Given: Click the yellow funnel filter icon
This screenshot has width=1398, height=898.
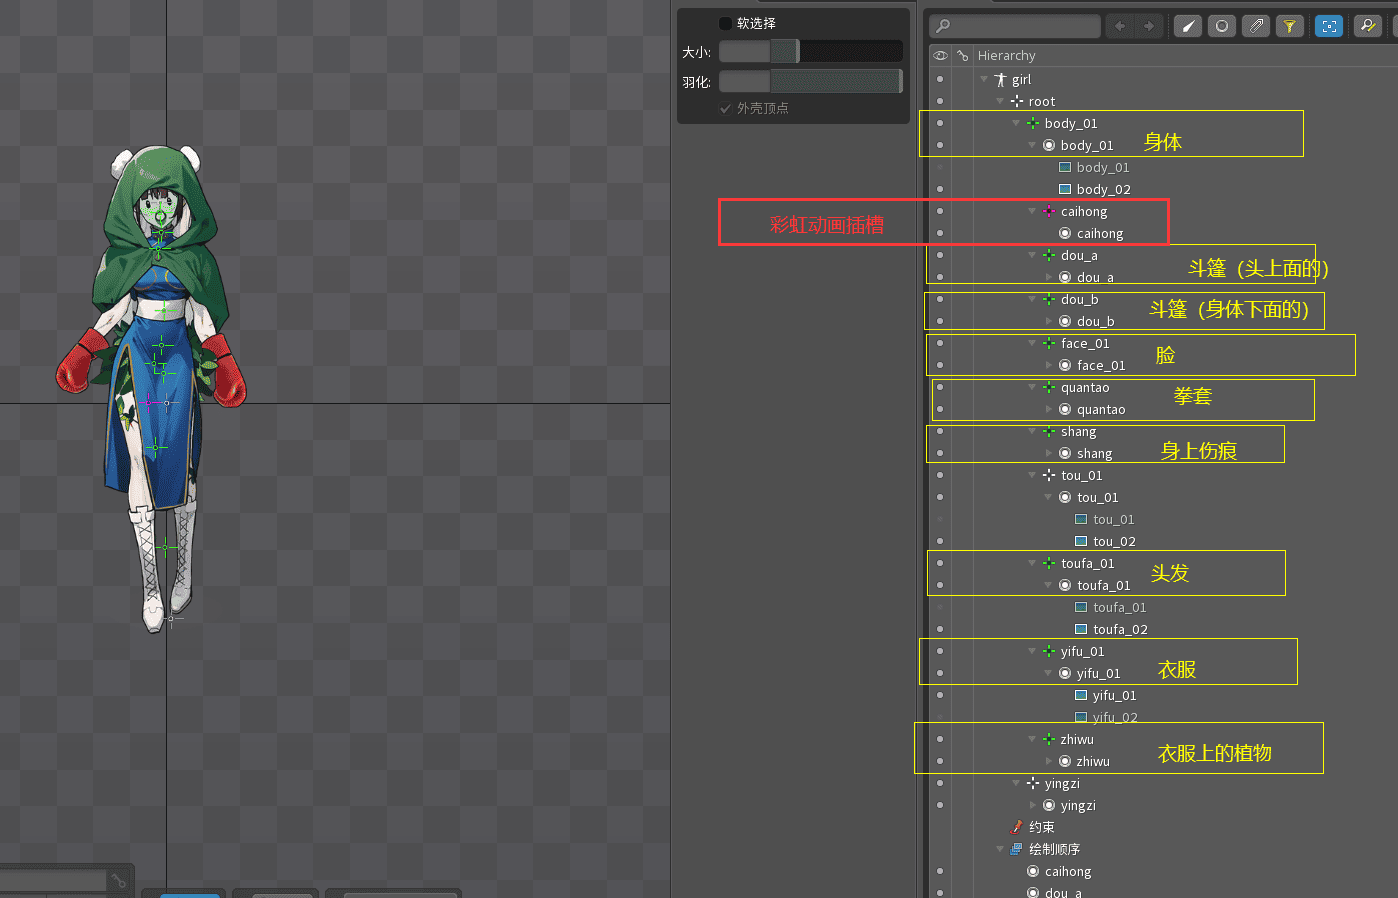Looking at the screenshot, I should 1290,26.
